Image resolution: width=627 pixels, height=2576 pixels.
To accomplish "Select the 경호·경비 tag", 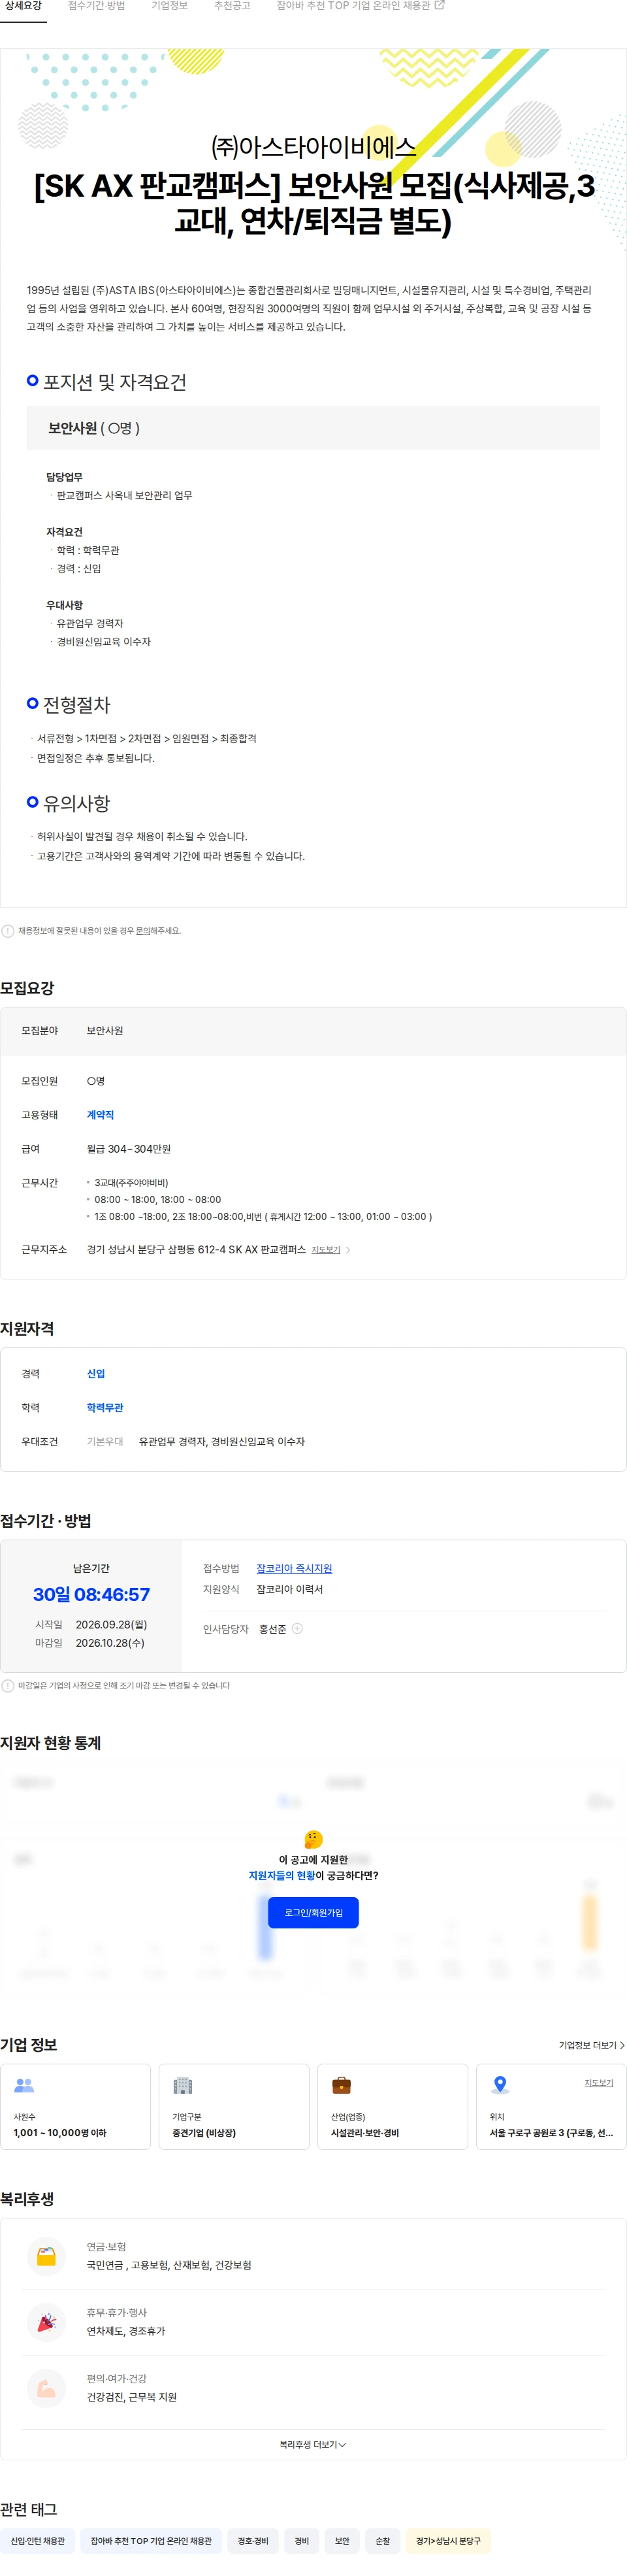I will [253, 2541].
